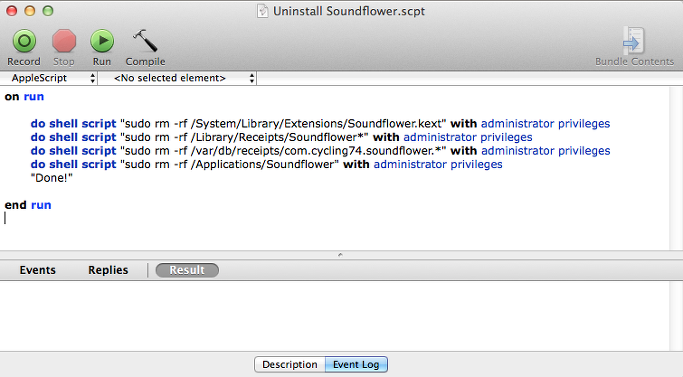Run the script with the green play button

(102, 41)
